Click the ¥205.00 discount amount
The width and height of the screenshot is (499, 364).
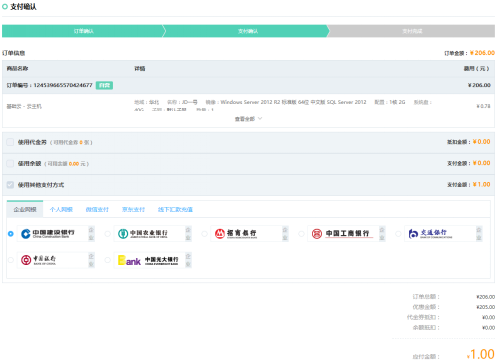(x=486, y=307)
